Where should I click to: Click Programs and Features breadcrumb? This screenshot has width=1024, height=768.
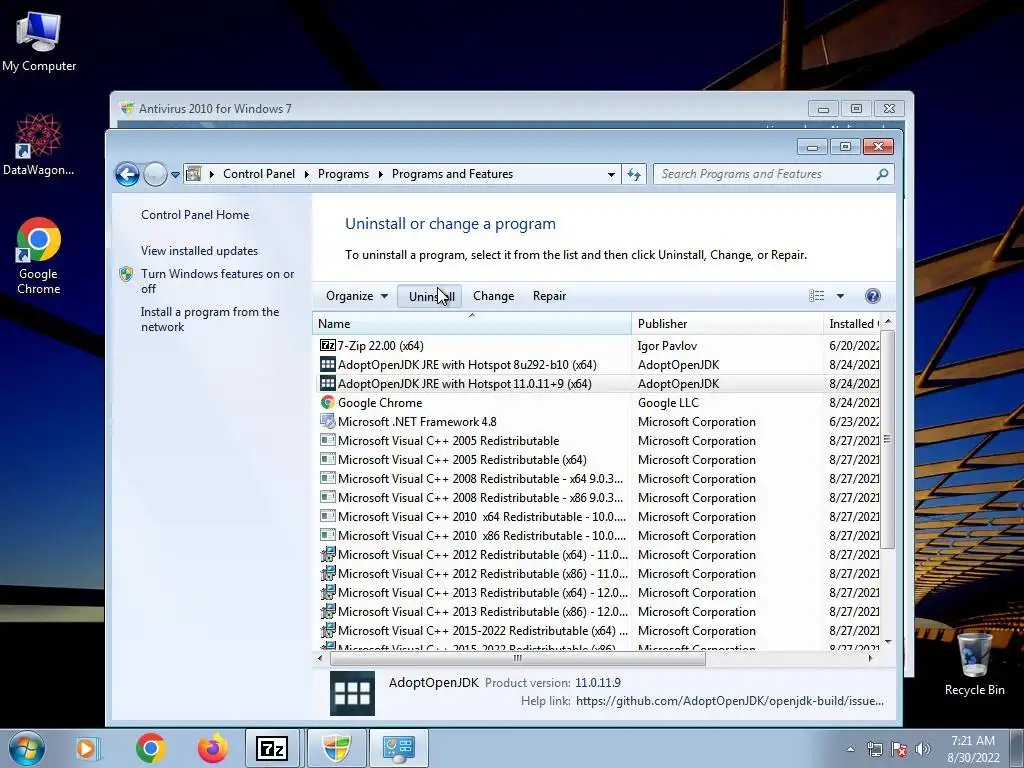(x=452, y=174)
